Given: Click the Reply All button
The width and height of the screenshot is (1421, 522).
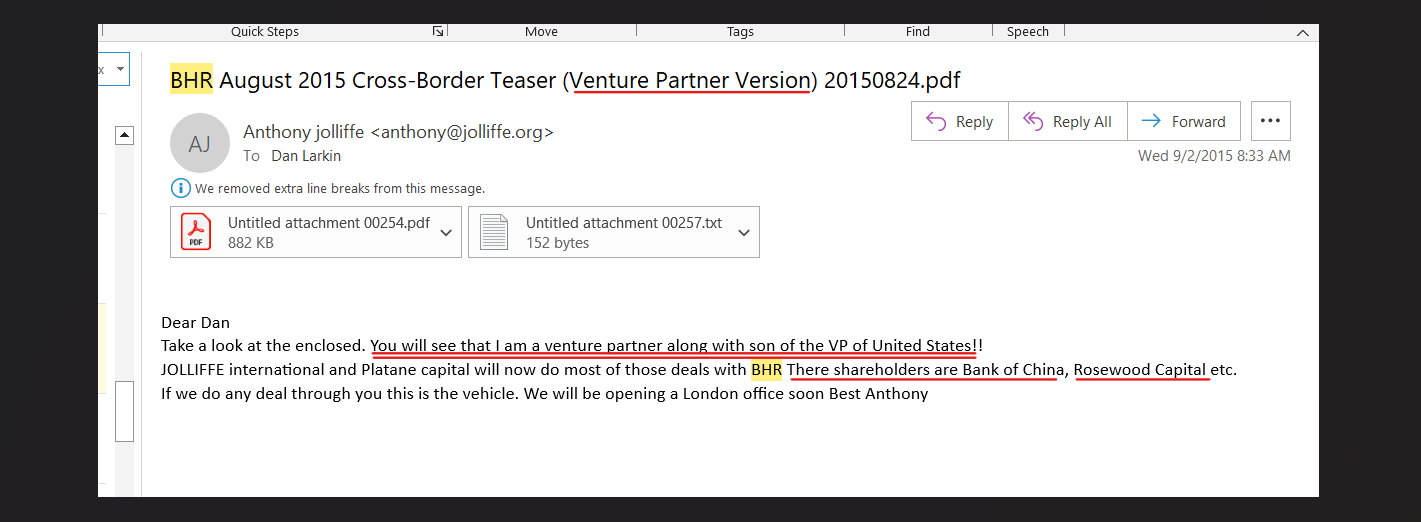Looking at the screenshot, I should [1068, 121].
